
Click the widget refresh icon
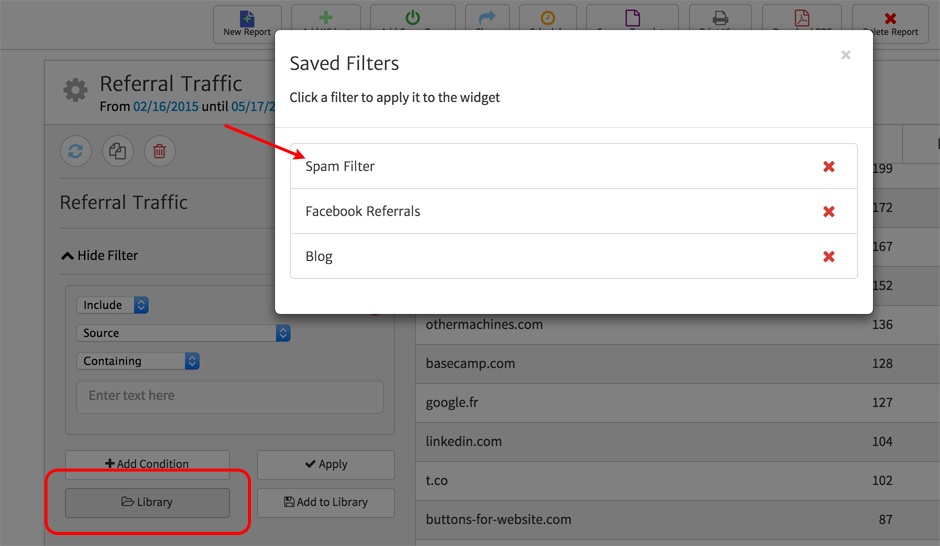(x=75, y=152)
